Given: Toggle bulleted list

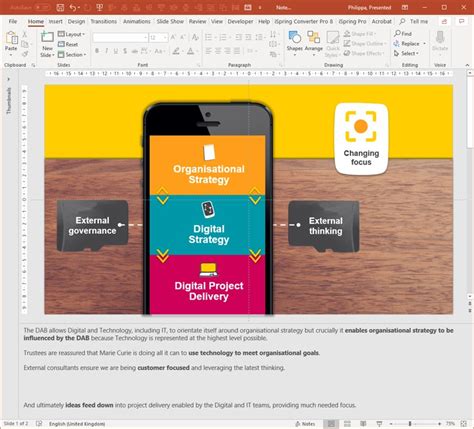Looking at the screenshot, I should click(209, 37).
